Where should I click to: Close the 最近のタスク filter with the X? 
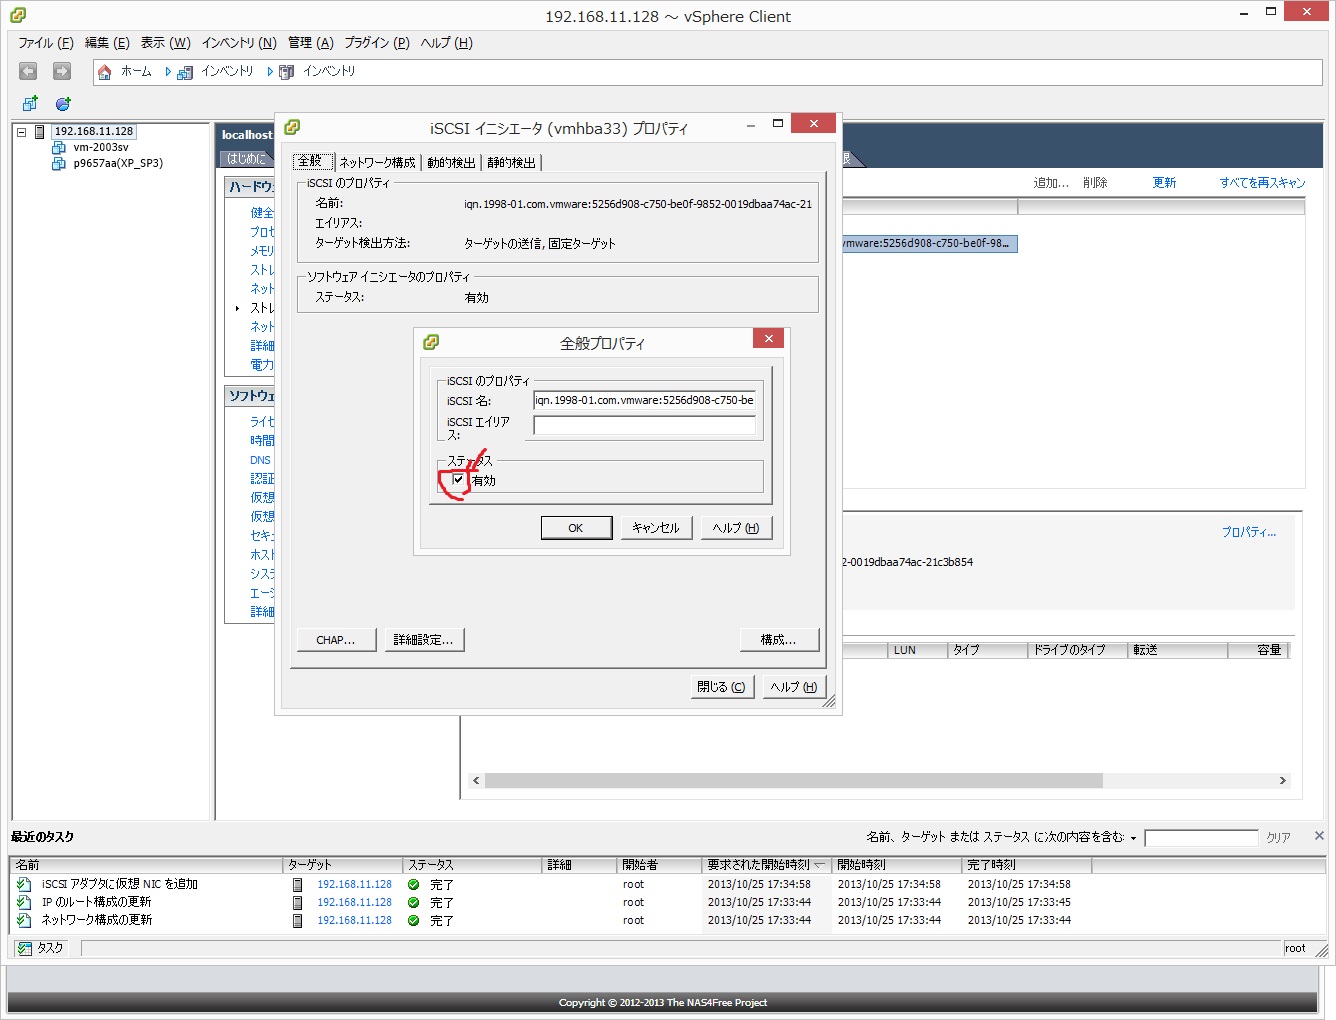coord(1319,836)
